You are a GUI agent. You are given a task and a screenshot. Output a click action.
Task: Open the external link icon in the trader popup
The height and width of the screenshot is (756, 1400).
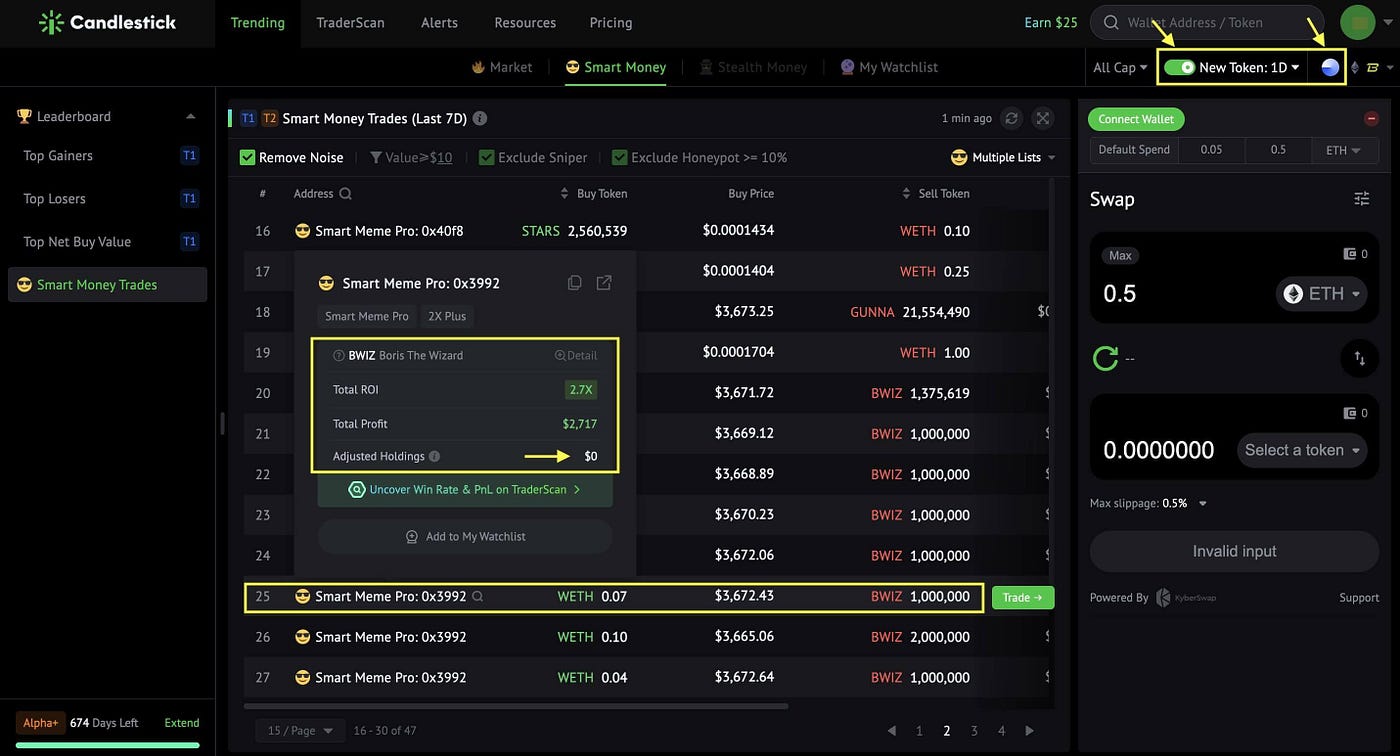(603, 283)
